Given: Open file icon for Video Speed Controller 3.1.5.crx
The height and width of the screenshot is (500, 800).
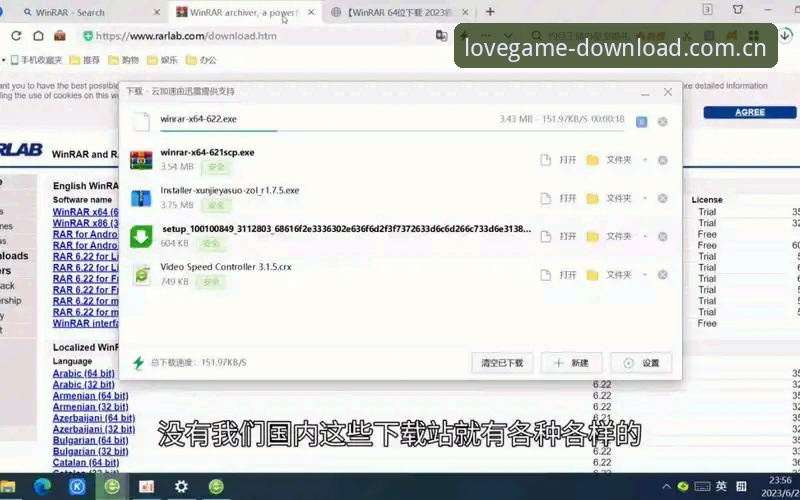Looking at the screenshot, I should click(x=545, y=275).
